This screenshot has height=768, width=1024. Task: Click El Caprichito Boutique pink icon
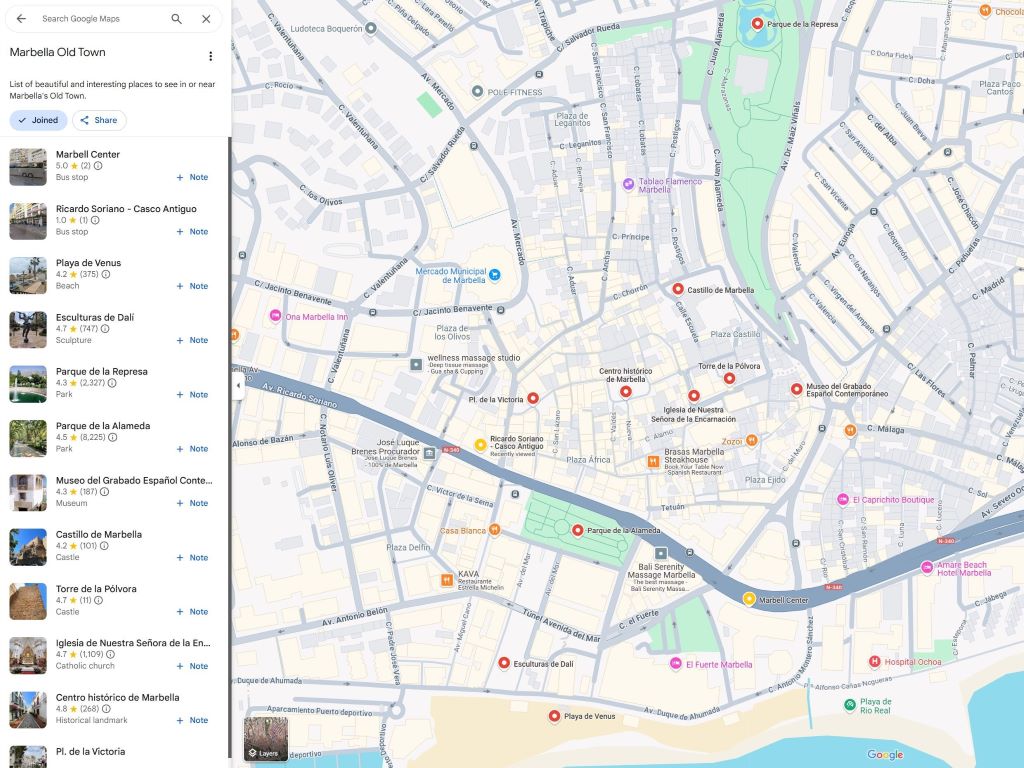[x=843, y=500]
